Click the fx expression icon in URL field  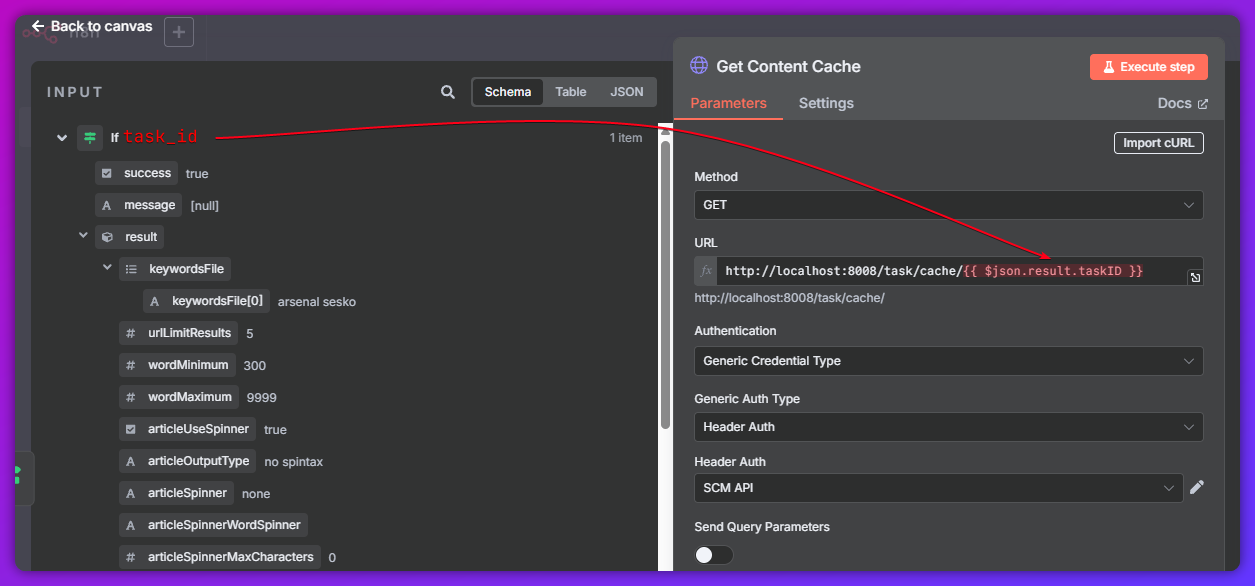coord(706,271)
